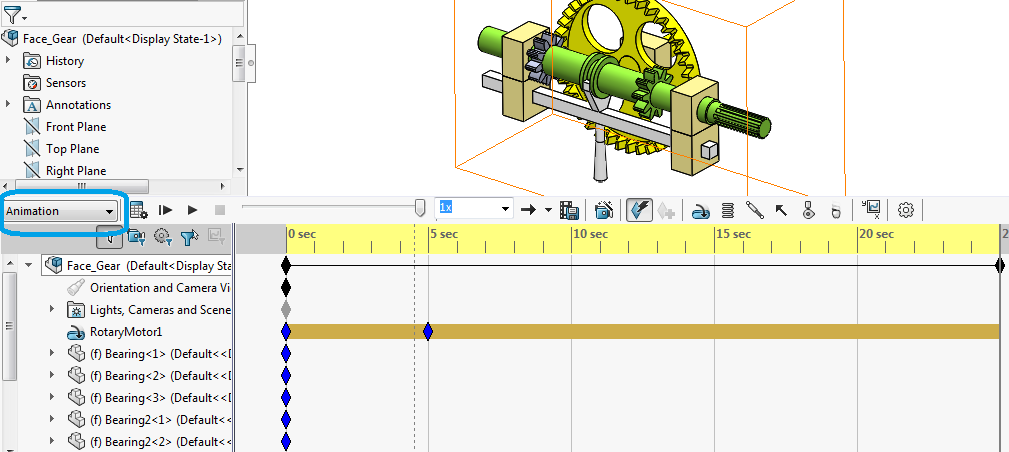Open Results and Plots icon
The image size is (1009, 452).
coord(872,209)
